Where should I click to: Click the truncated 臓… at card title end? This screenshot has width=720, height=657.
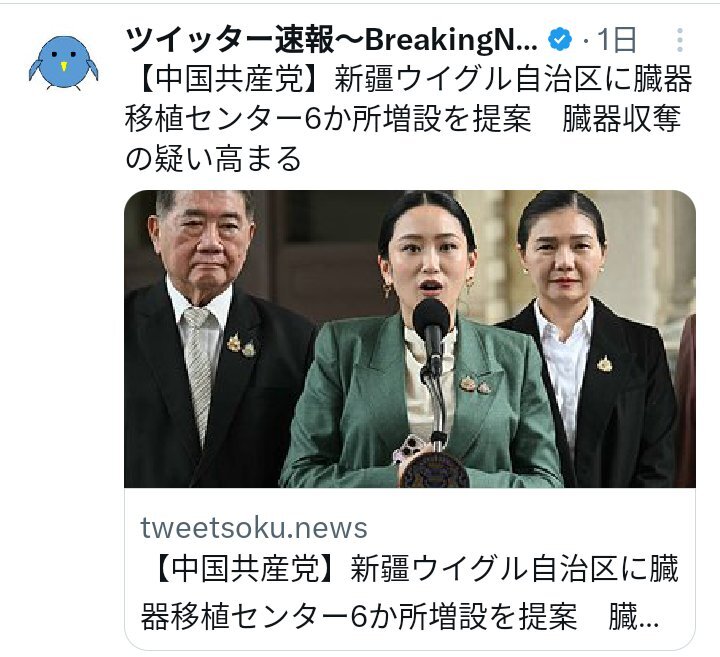tap(634, 616)
